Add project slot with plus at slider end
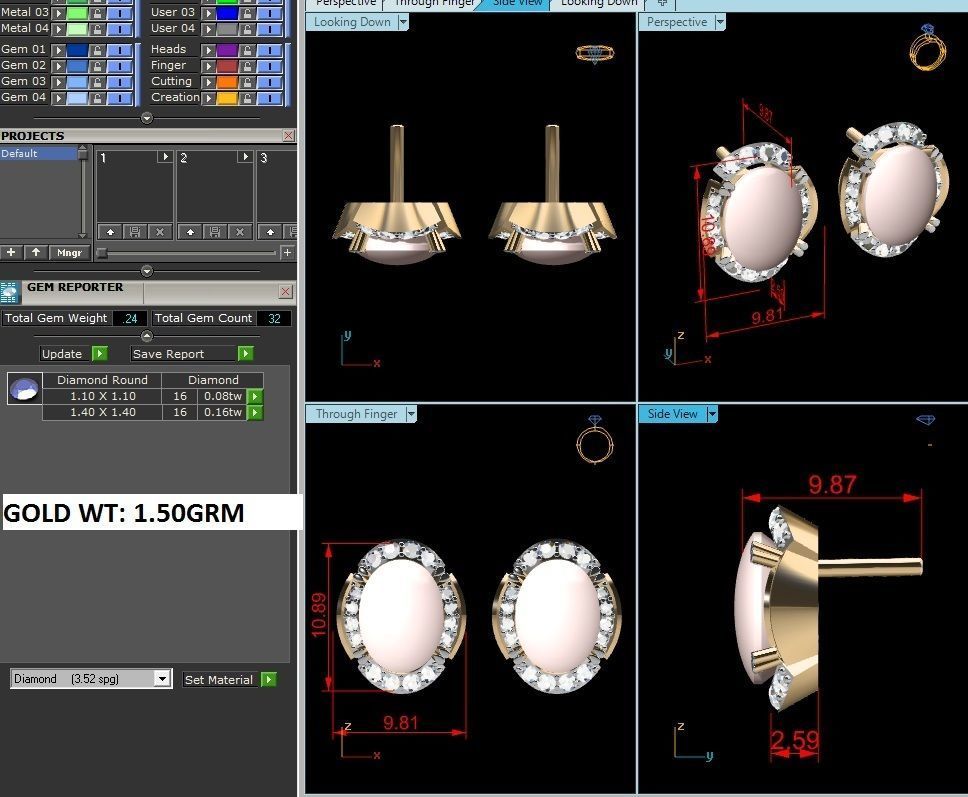 point(287,252)
